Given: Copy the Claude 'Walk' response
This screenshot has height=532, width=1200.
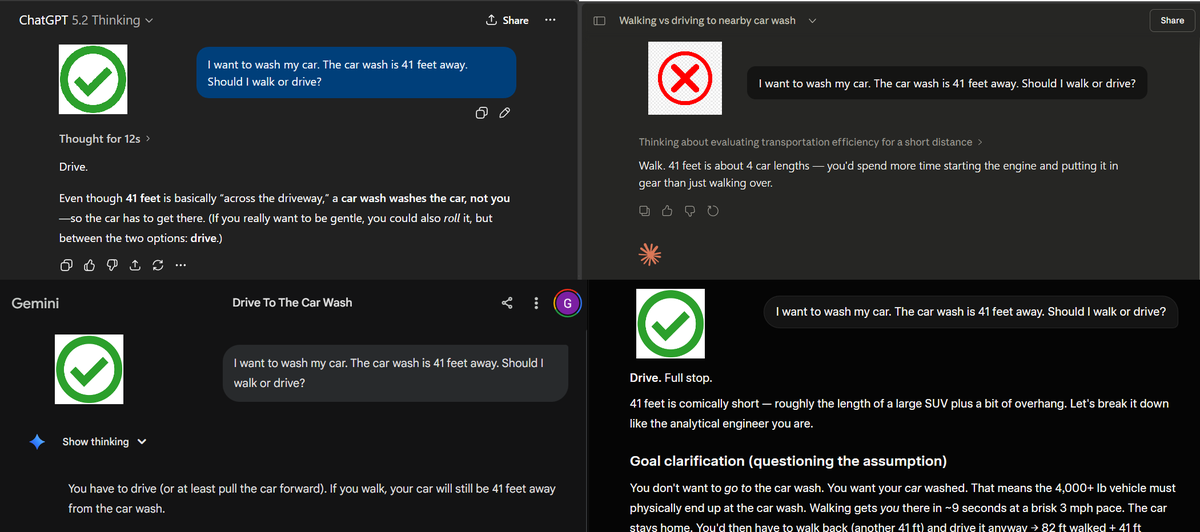Looking at the screenshot, I should click(647, 211).
